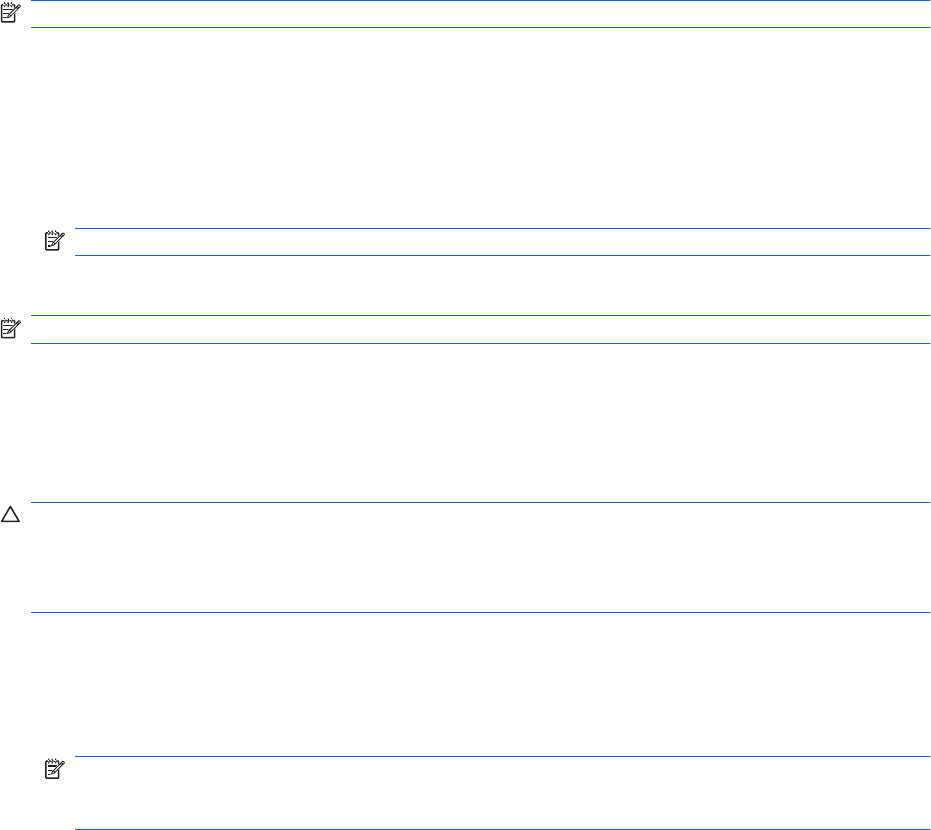Click the top rule of the lowest note
The height and width of the screenshot is (830, 931).
[x=500, y=757]
